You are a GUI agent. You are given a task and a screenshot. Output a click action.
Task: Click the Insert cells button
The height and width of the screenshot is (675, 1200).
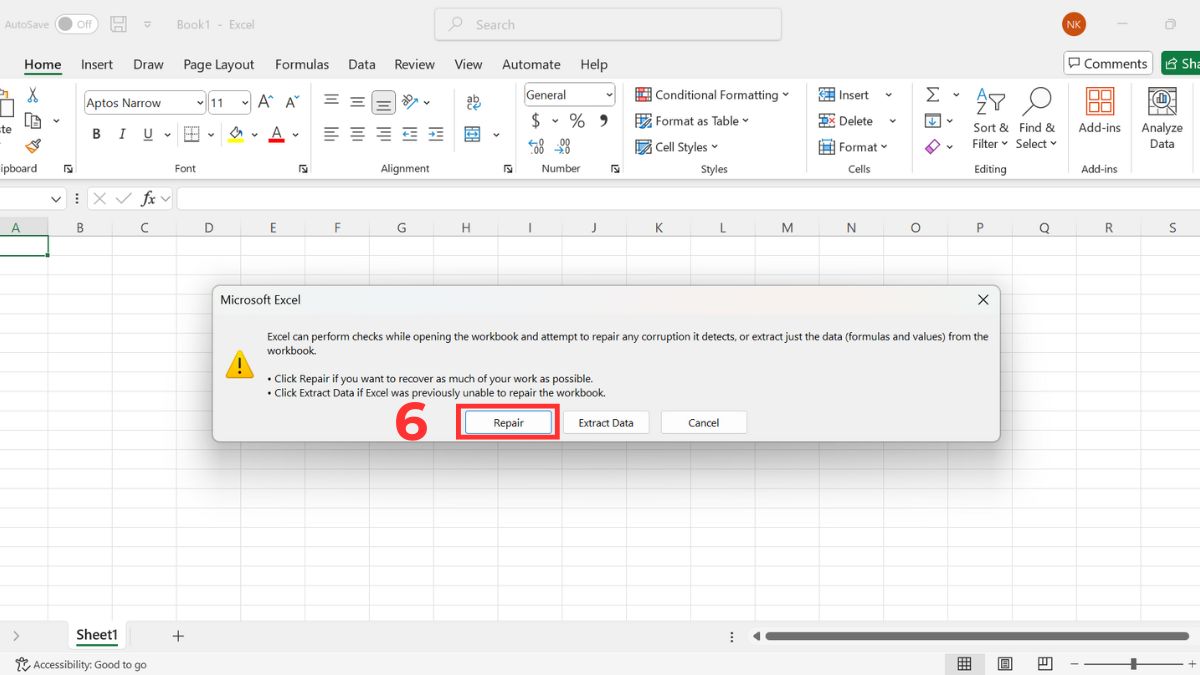[x=844, y=95]
